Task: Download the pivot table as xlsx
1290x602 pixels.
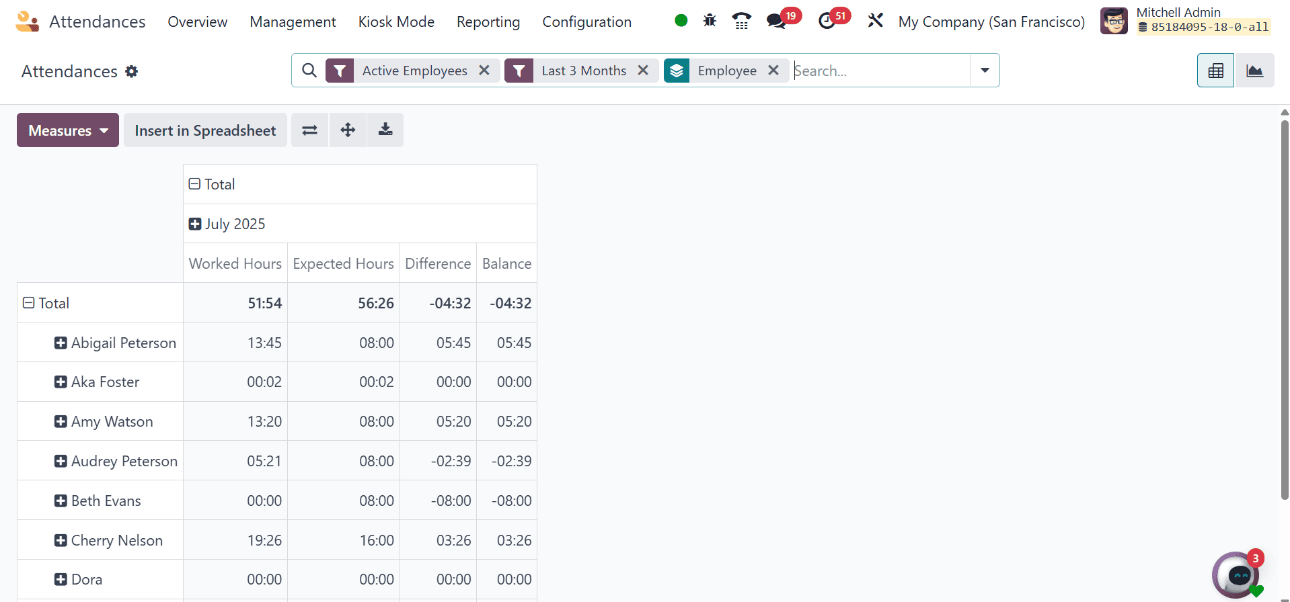Action: click(385, 130)
